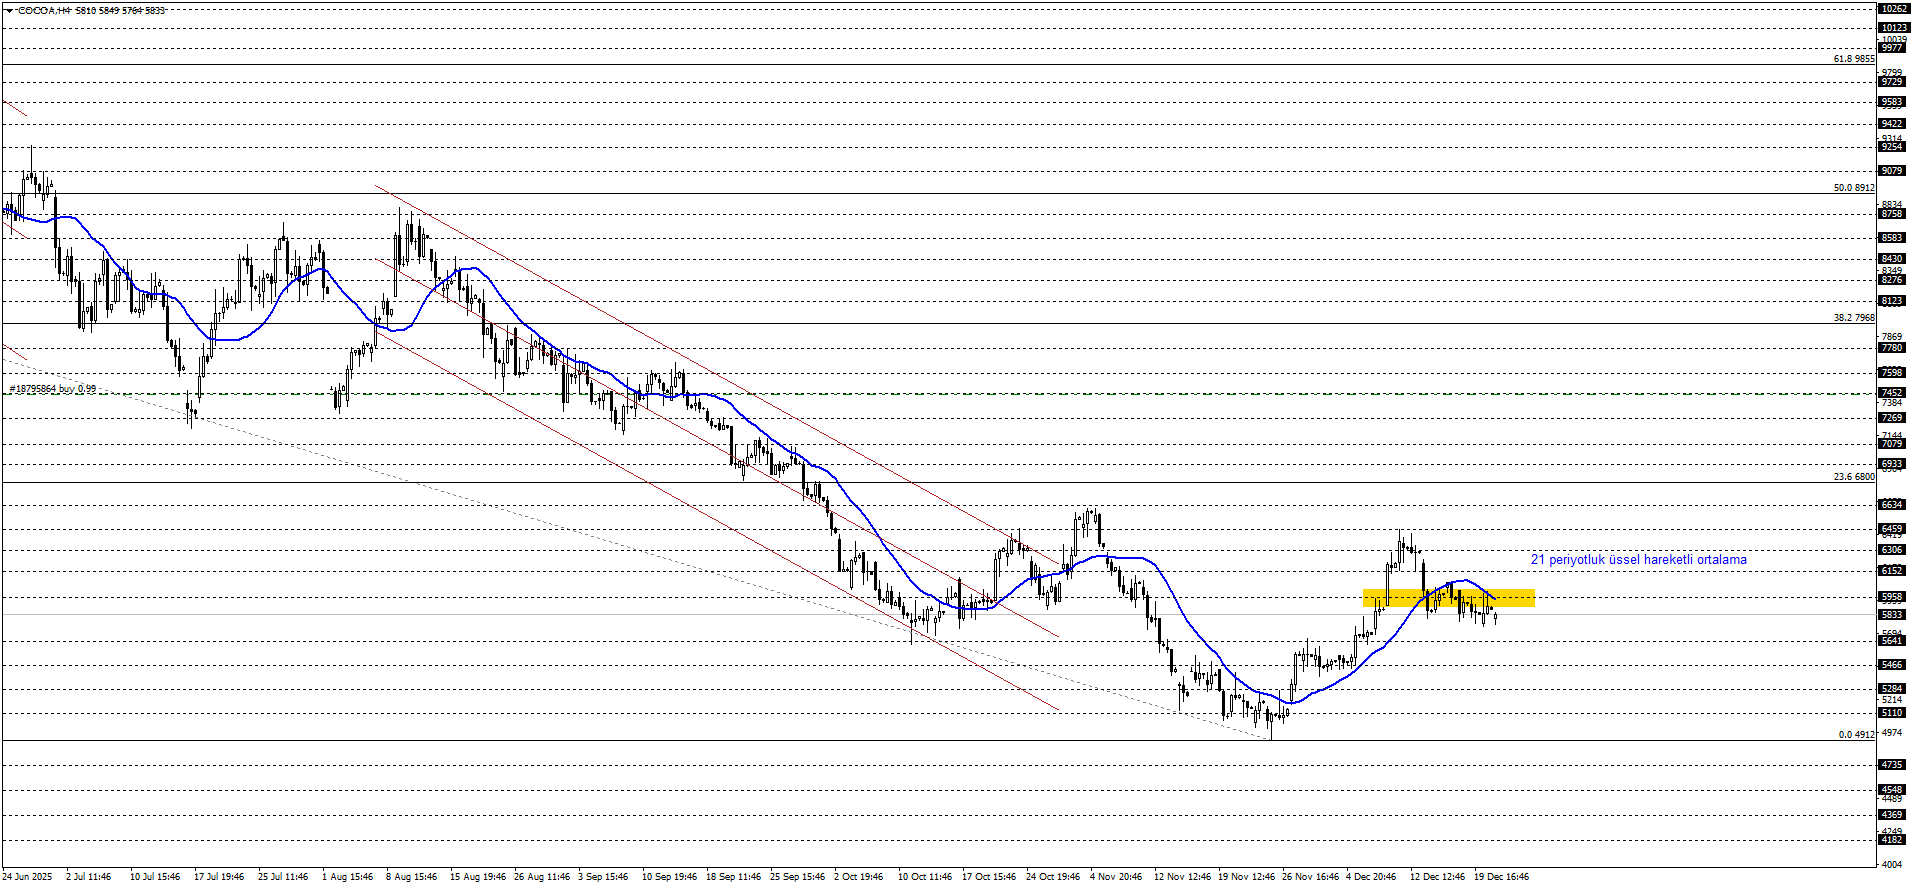Click the 61.8 9855 Fibonacci level label
Image resolution: width=1916 pixels, height=888 pixels.
[1853, 59]
